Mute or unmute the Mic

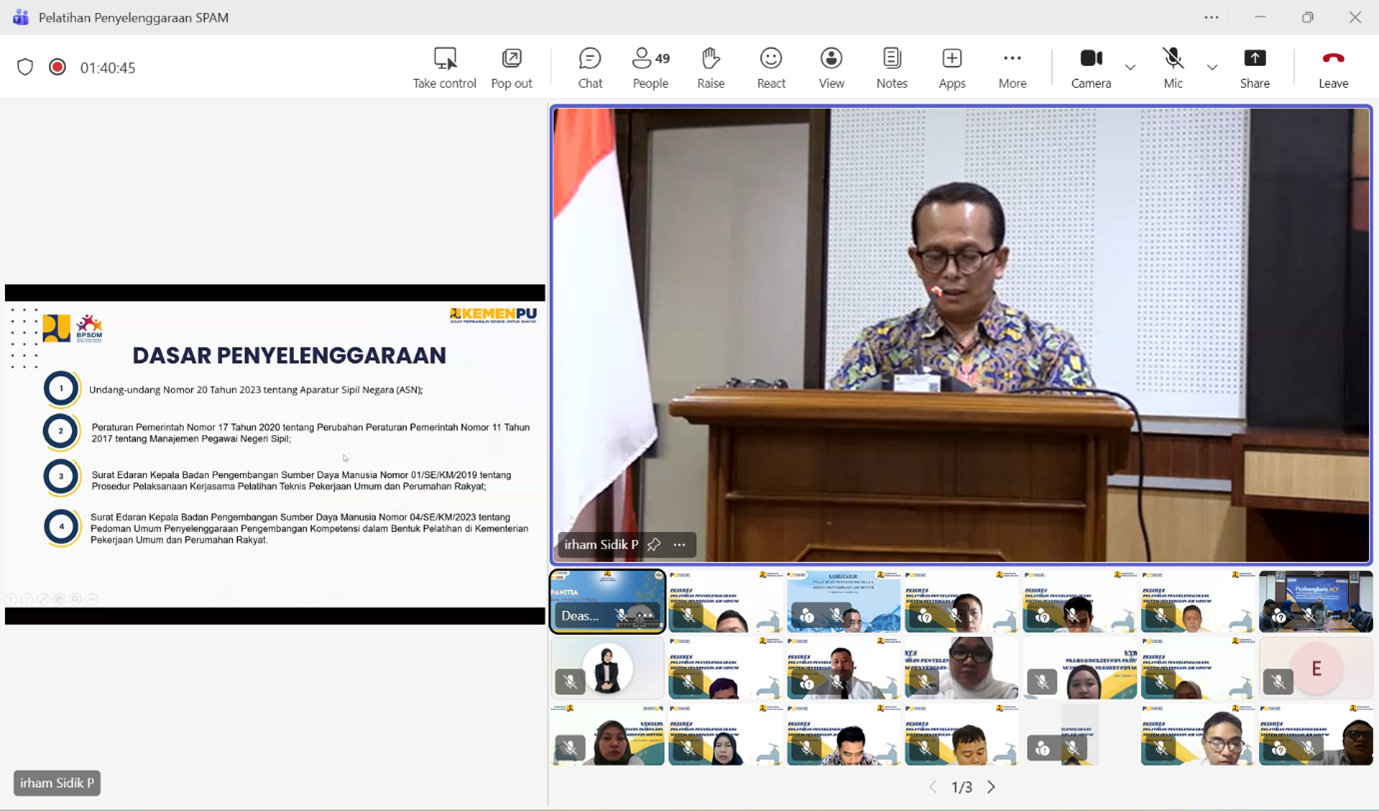1172,66
